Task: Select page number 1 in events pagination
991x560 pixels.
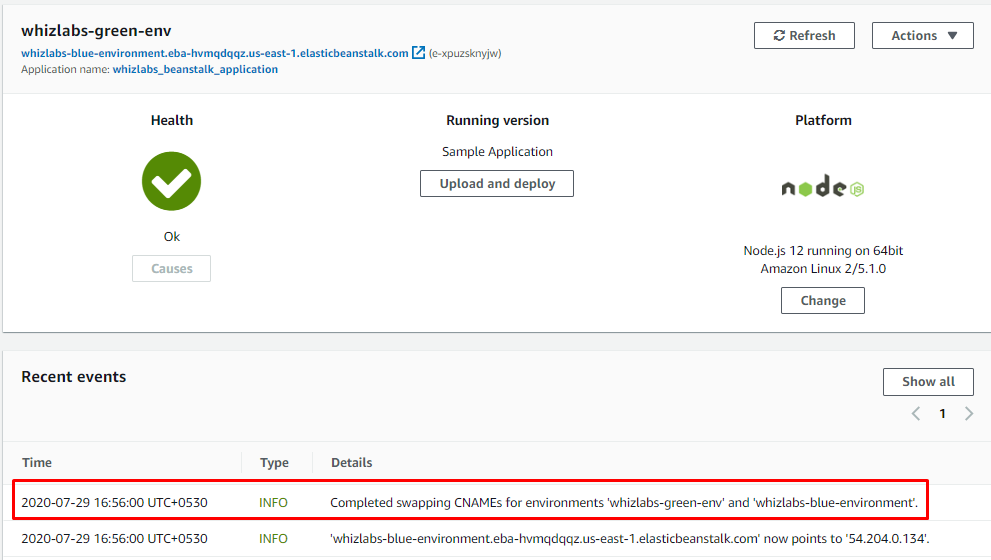Action: (x=942, y=414)
